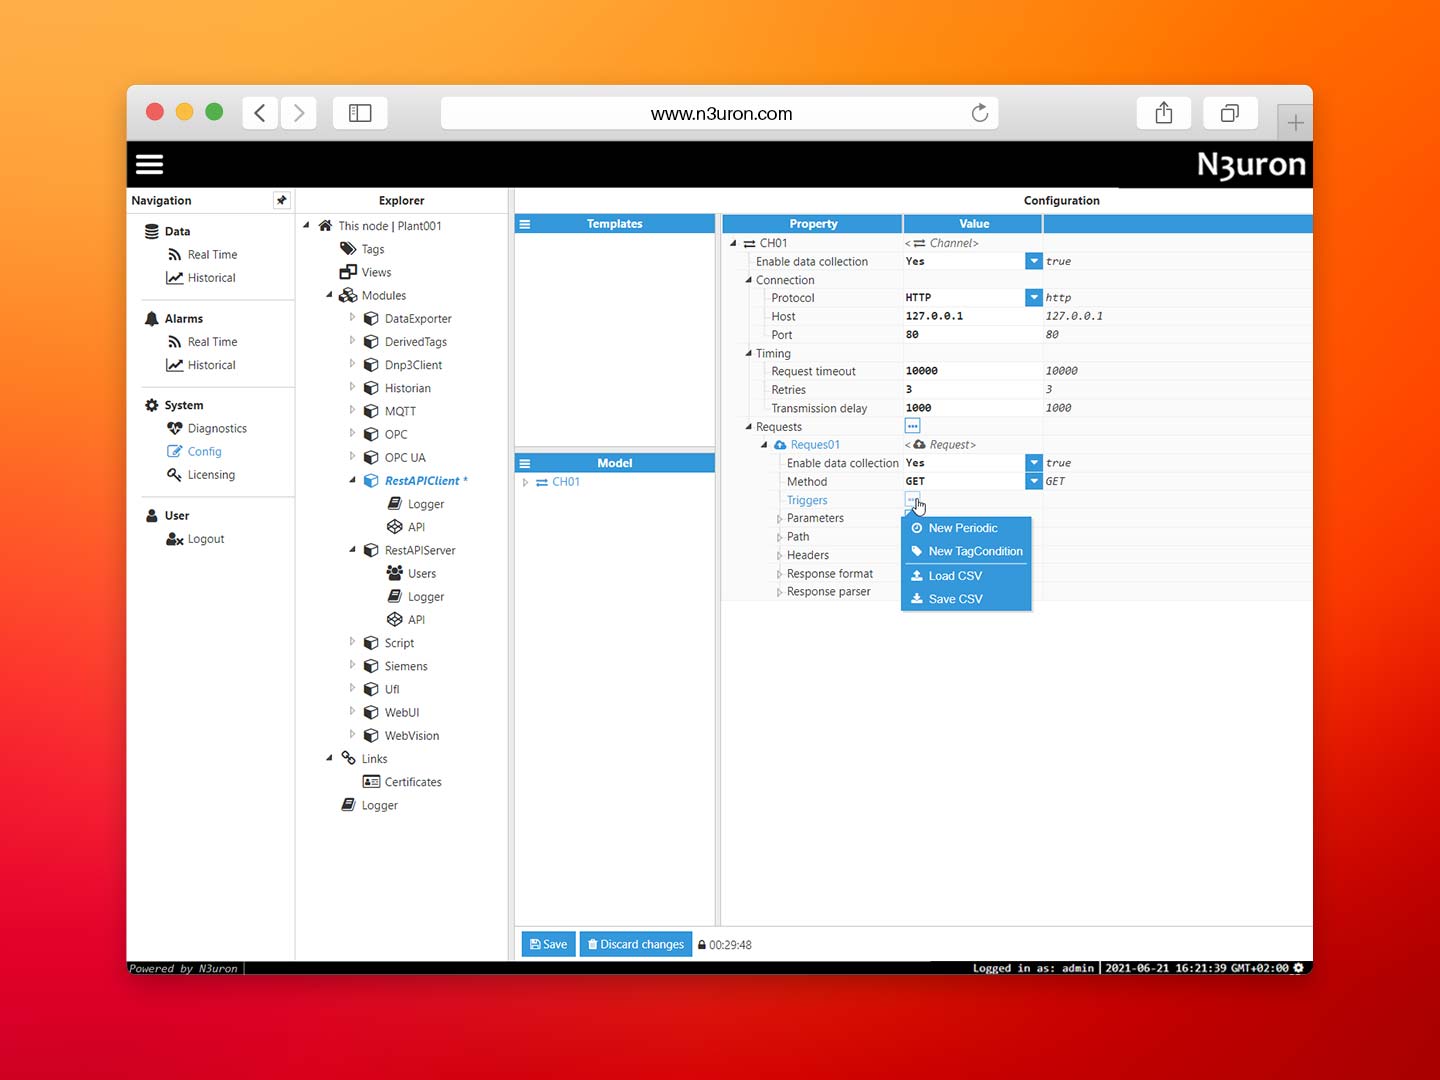The height and width of the screenshot is (1080, 1440).
Task: Click the Config edit icon
Action: pos(175,451)
